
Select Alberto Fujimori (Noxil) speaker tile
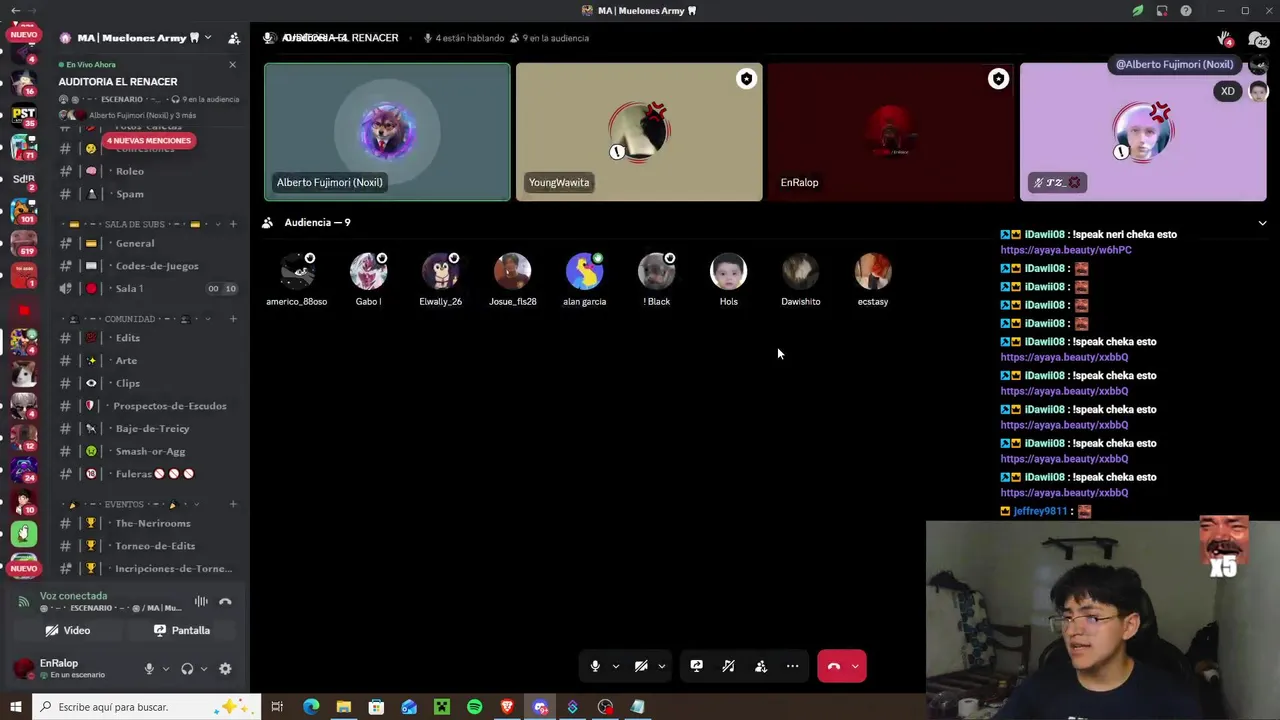click(x=387, y=132)
